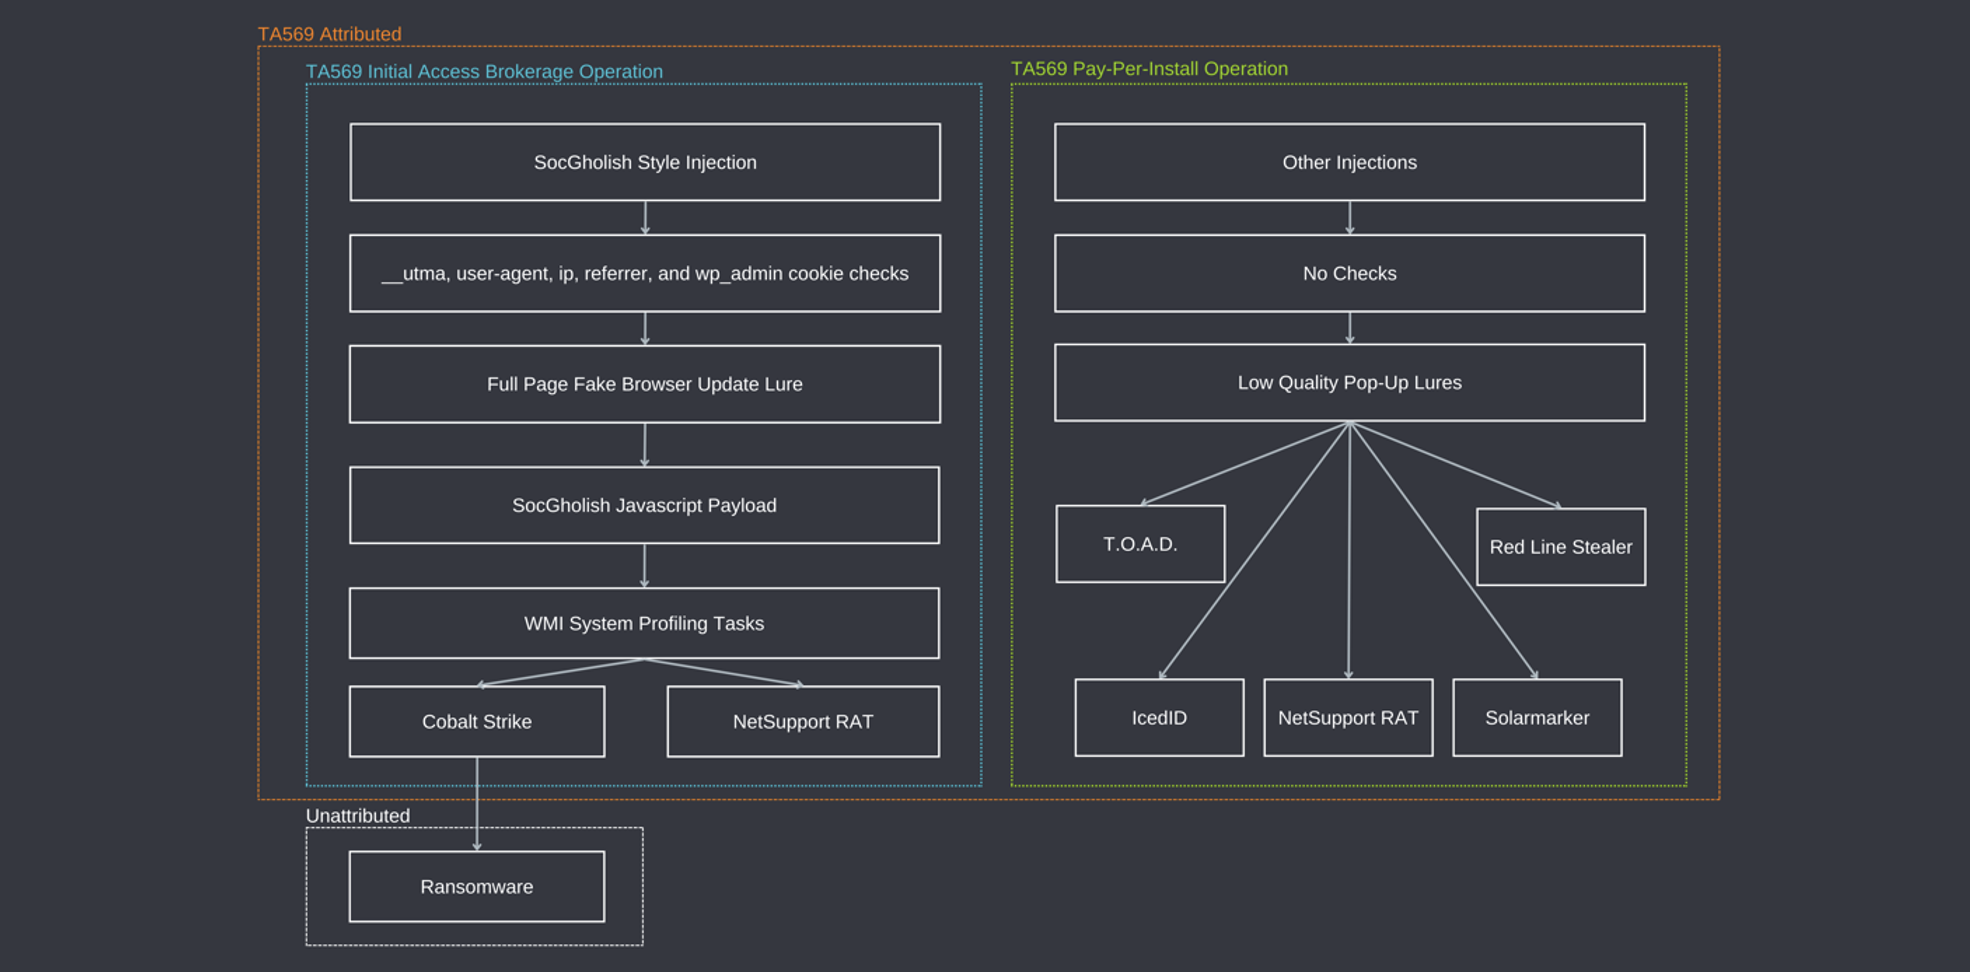Select WMI System Profiling Tasks node
This screenshot has width=1970, height=972.
(x=645, y=623)
